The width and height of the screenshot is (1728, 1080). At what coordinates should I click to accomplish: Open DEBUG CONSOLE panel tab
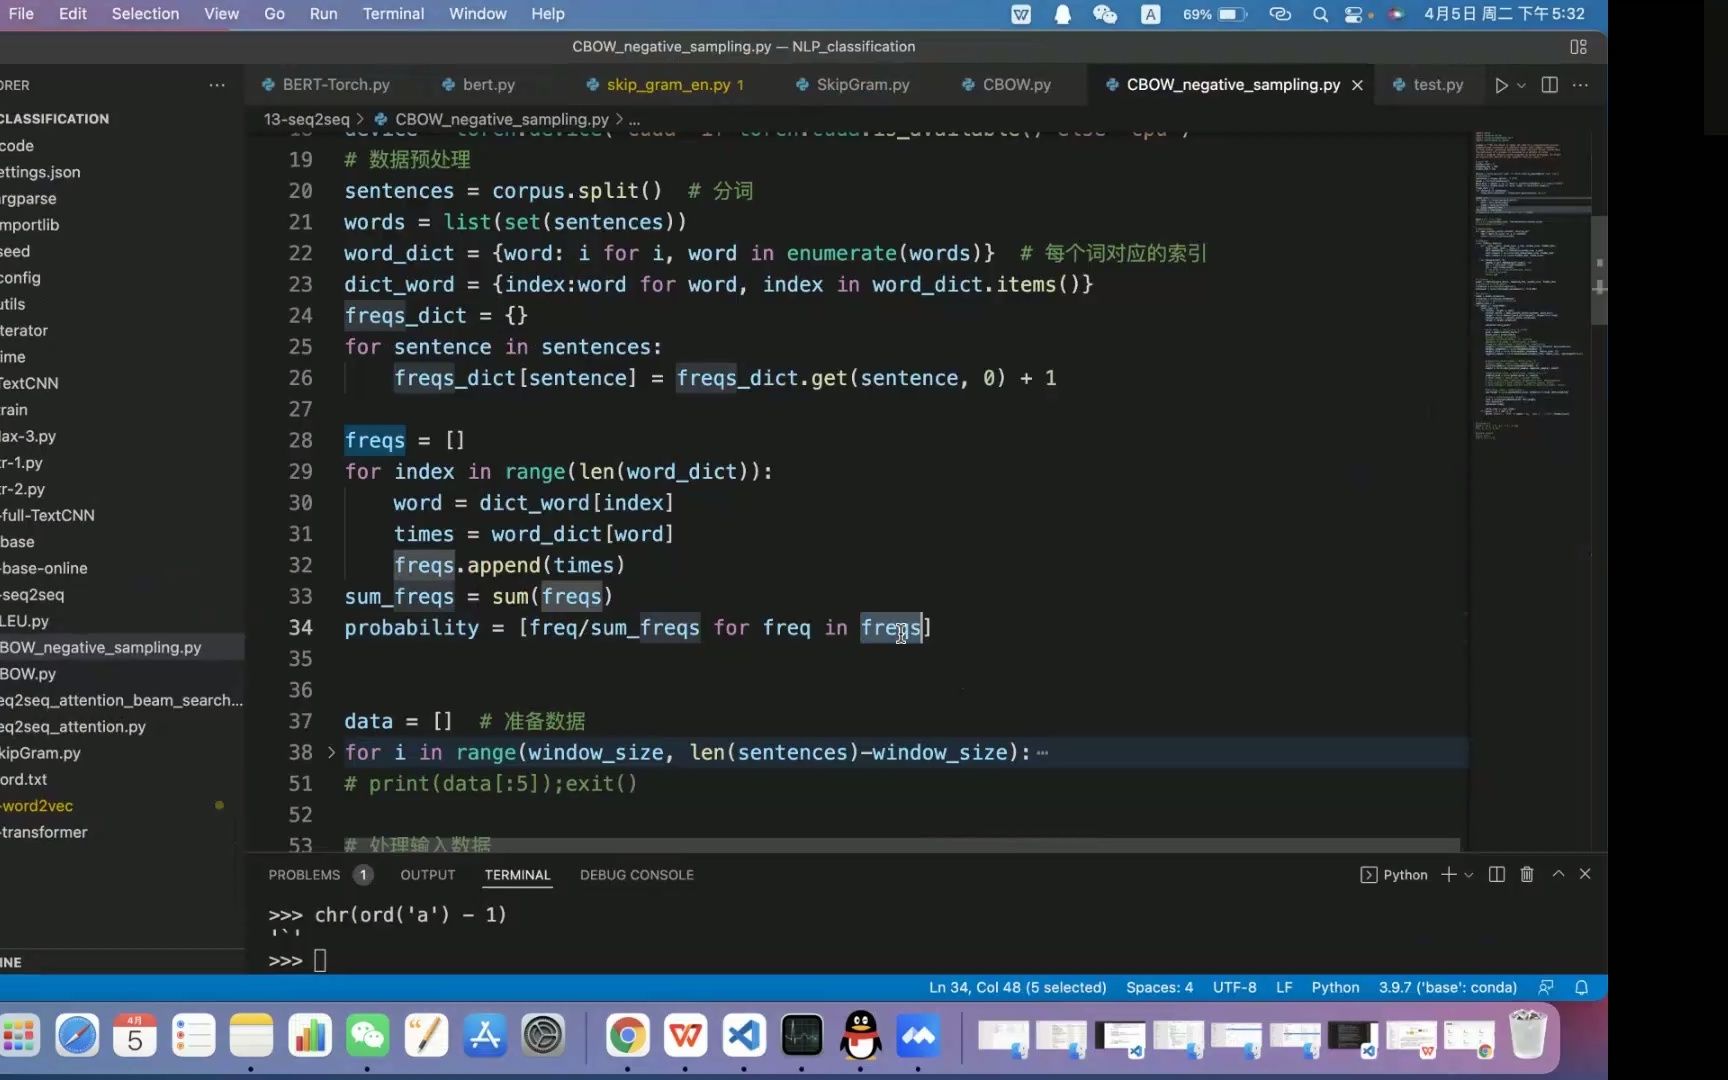coord(637,875)
